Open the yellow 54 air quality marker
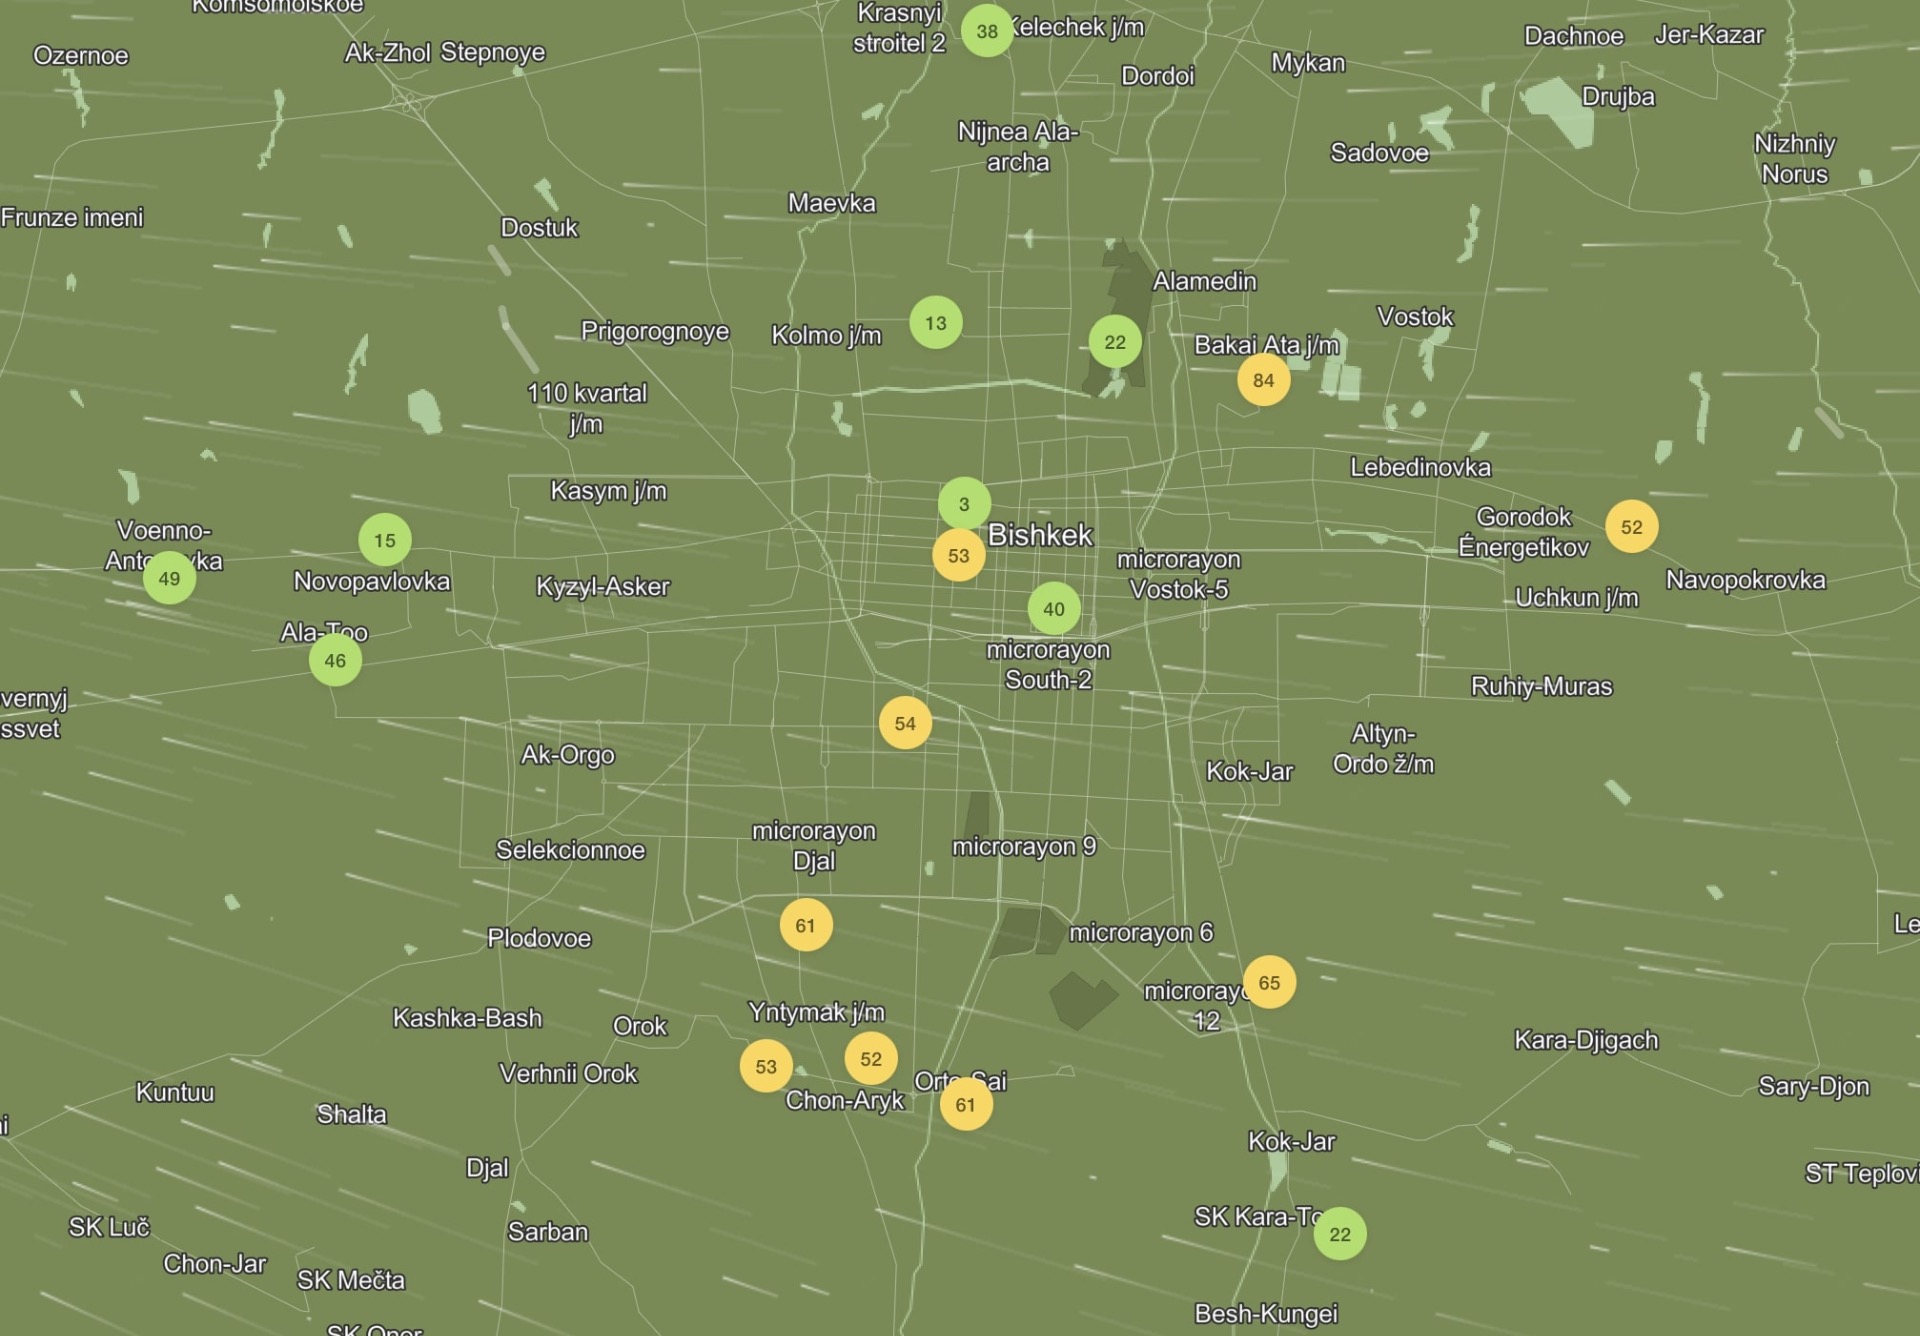 click(x=904, y=723)
